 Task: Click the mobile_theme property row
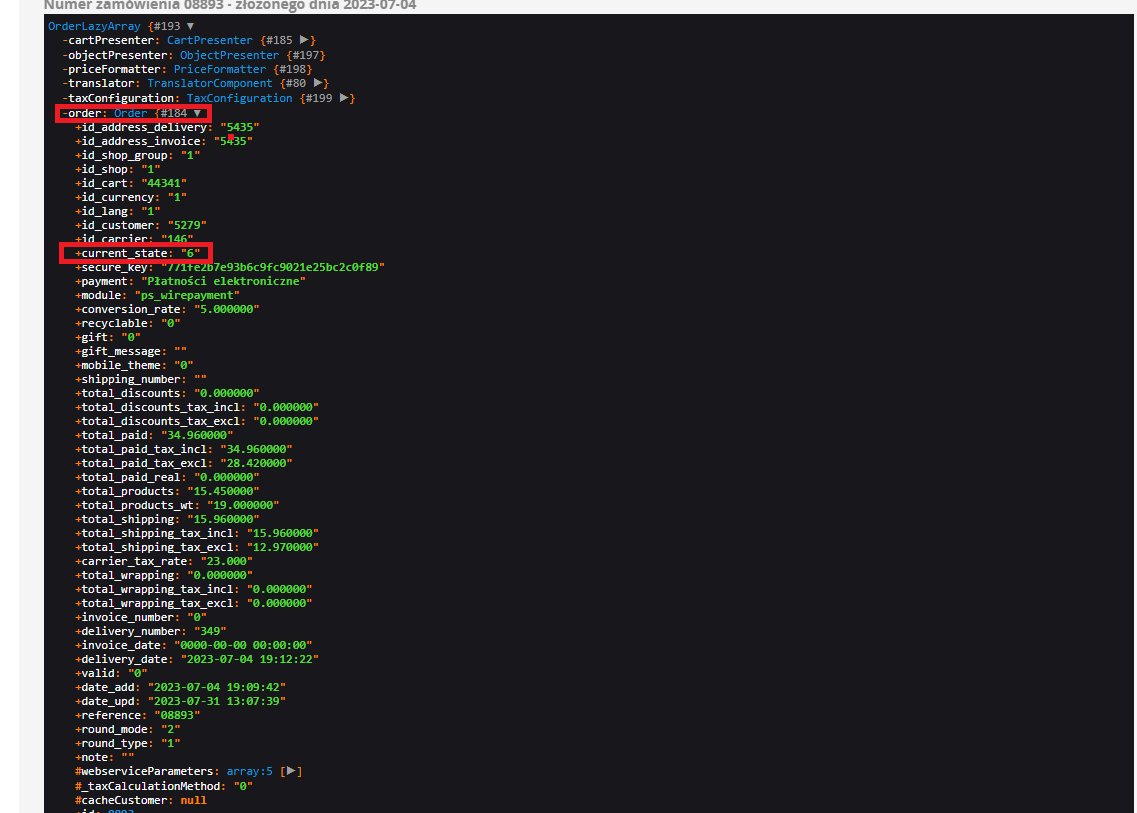pyautogui.click(x=134, y=365)
